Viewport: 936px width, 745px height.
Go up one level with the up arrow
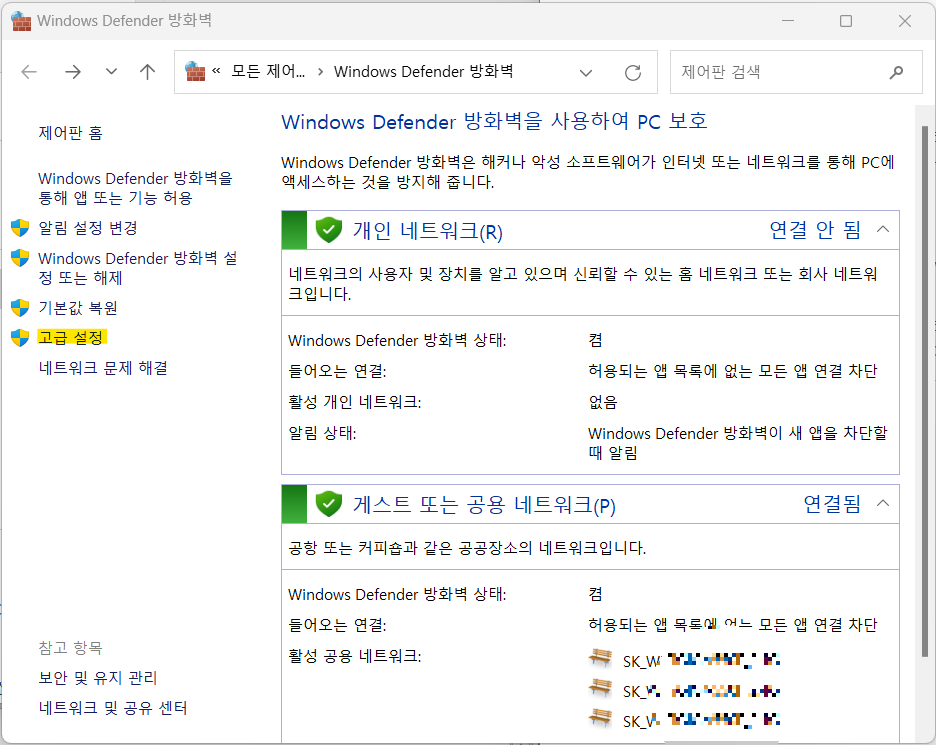(147, 72)
